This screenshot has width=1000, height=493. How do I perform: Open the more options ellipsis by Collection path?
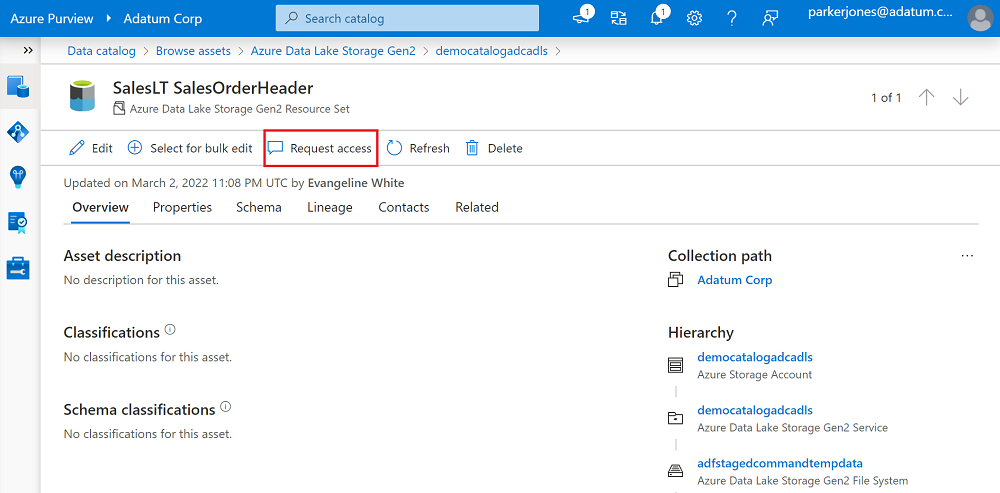pyautogui.click(x=967, y=256)
